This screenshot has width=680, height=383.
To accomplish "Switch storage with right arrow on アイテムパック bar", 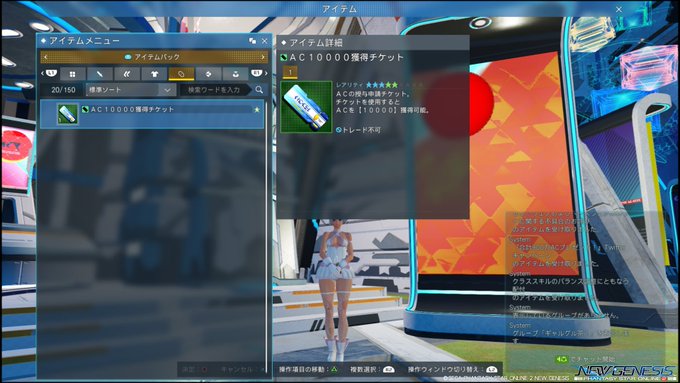I will (263, 57).
